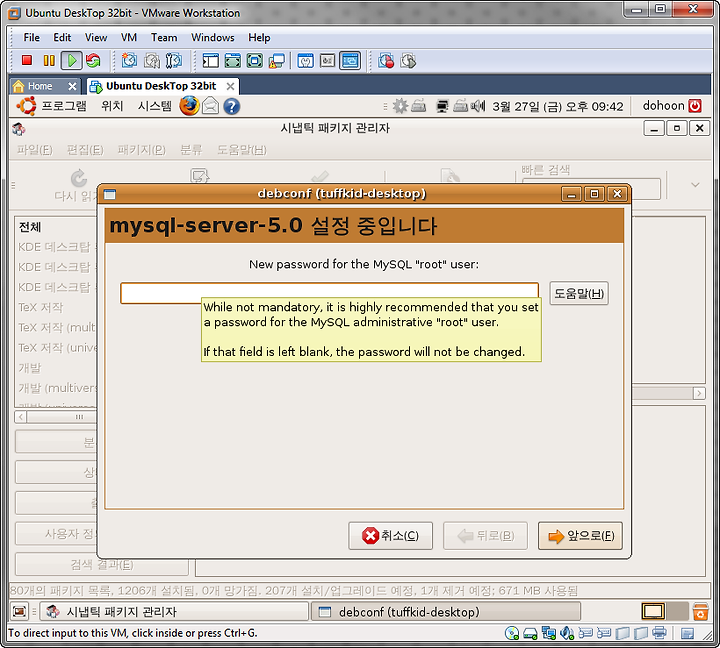The width and height of the screenshot is (720, 648).
Task: Open the VMware Help menu
Action: coord(259,38)
